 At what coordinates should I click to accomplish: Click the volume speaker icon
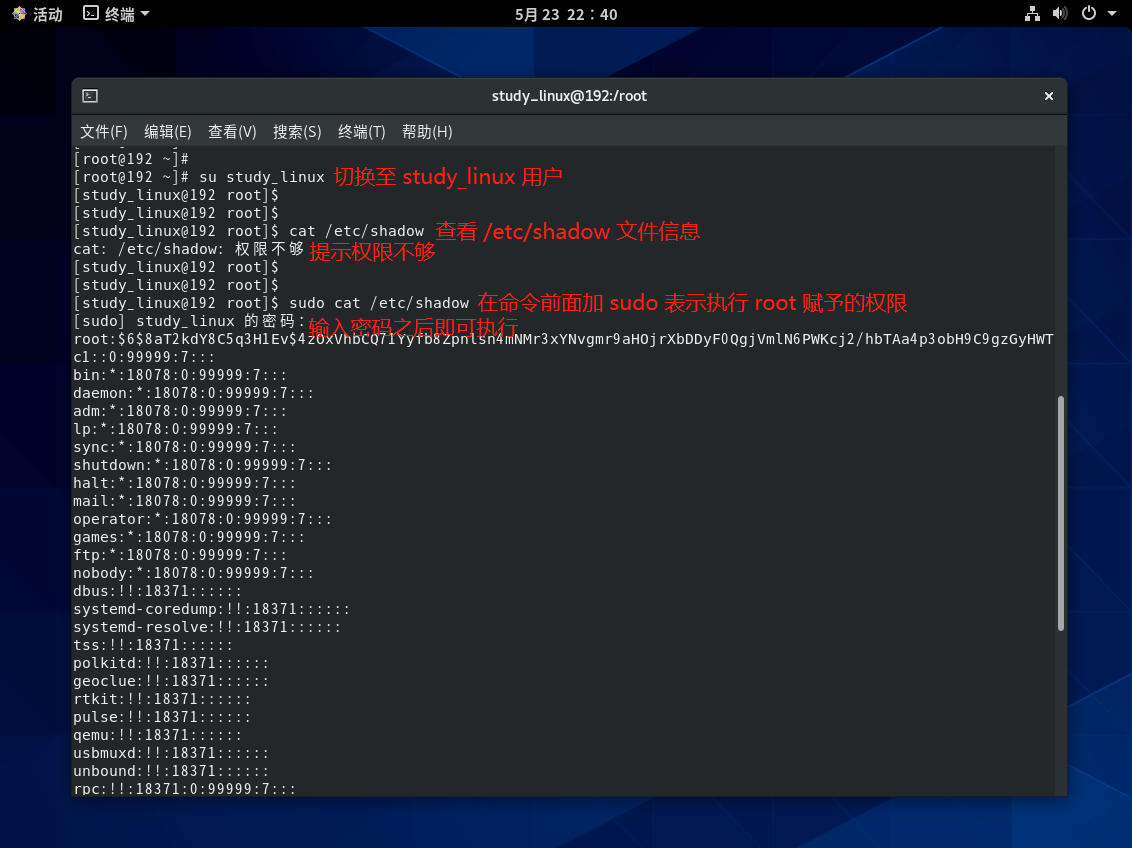click(1061, 14)
